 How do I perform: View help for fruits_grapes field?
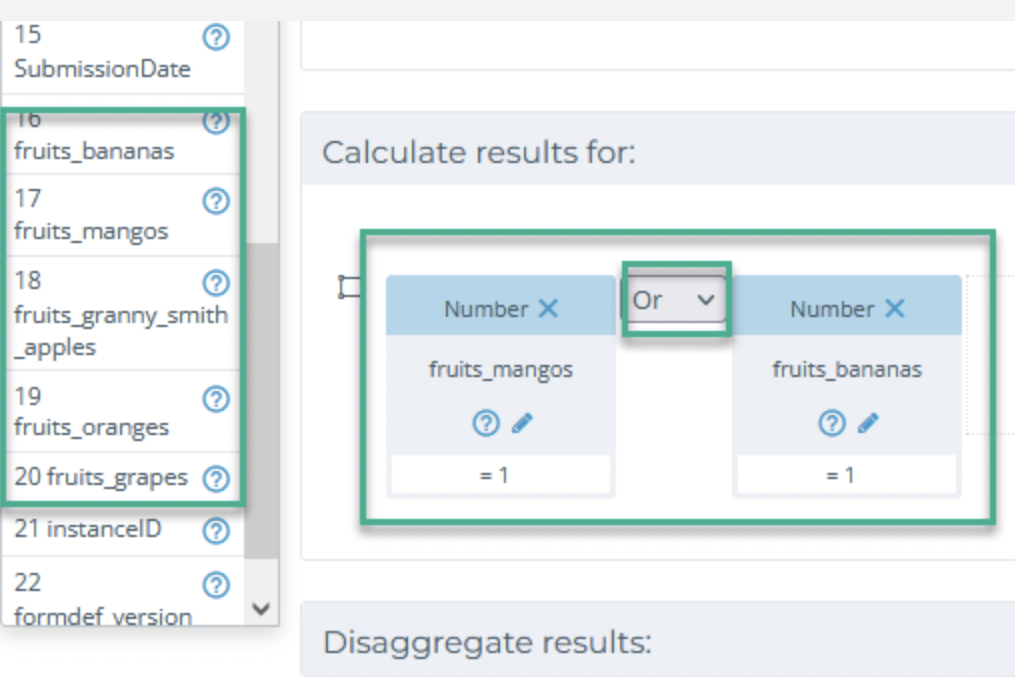tap(216, 479)
